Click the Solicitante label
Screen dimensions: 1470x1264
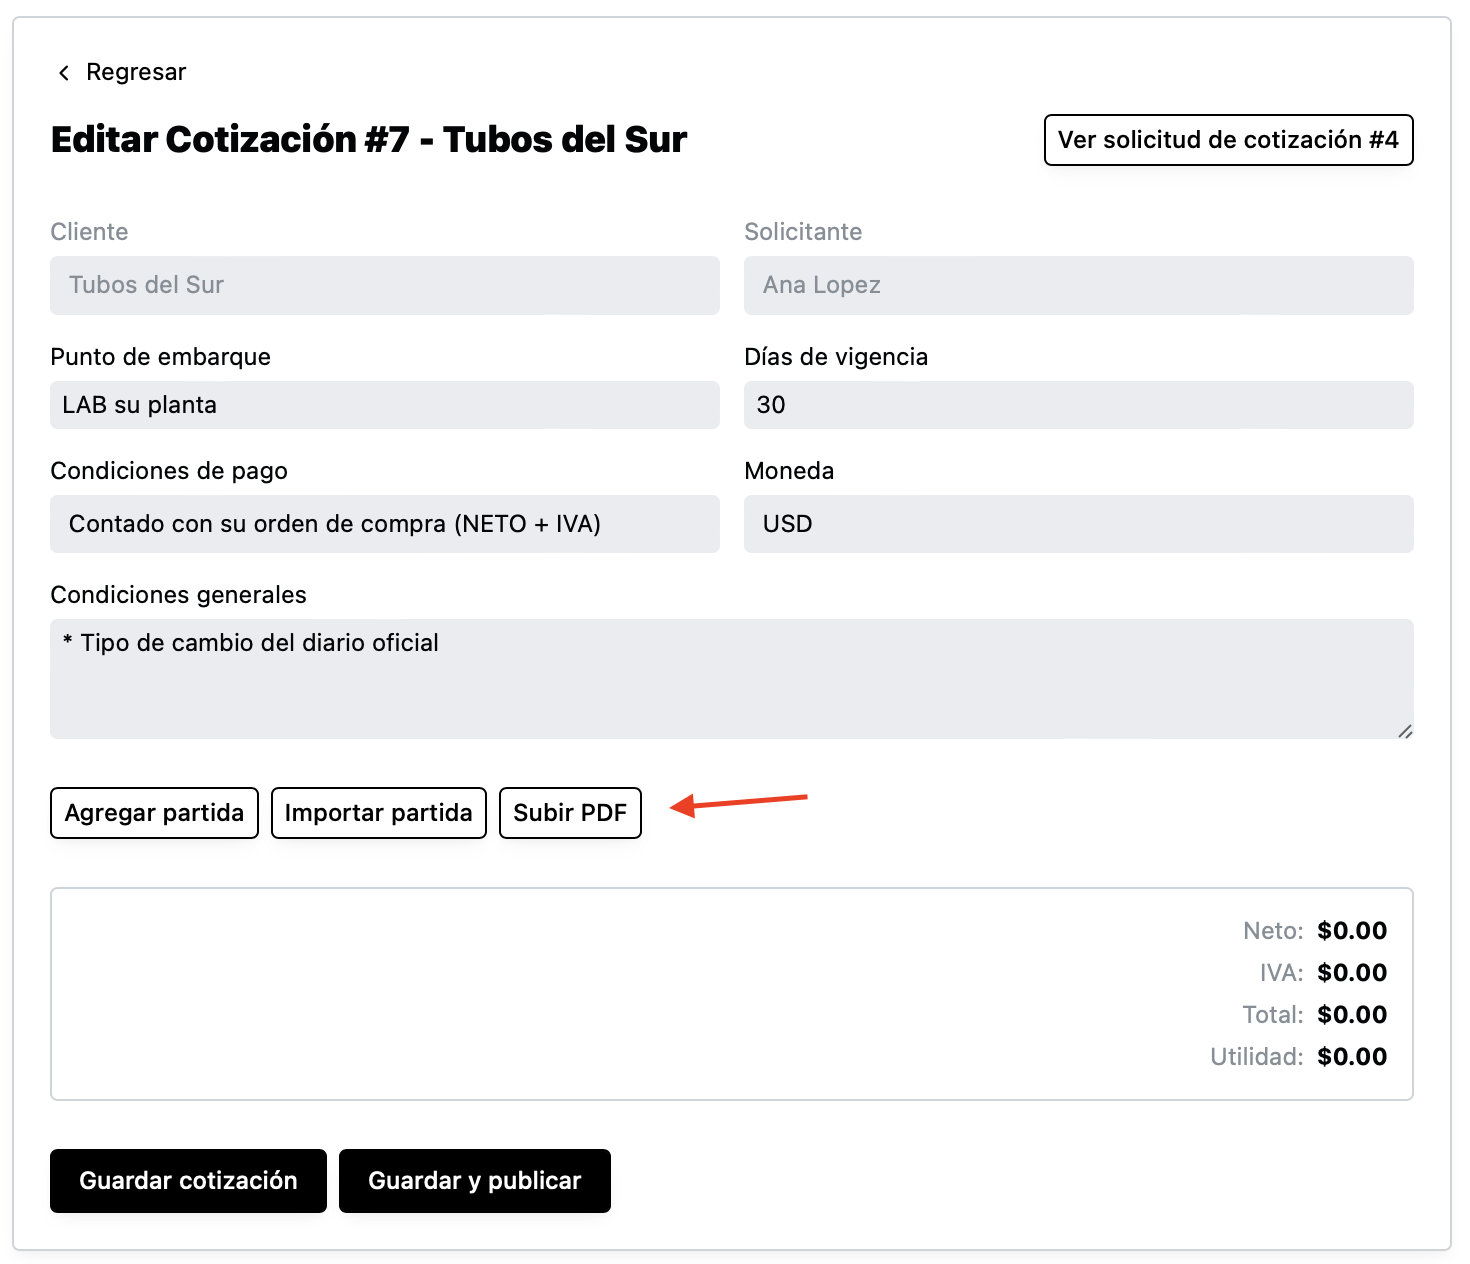(x=803, y=232)
